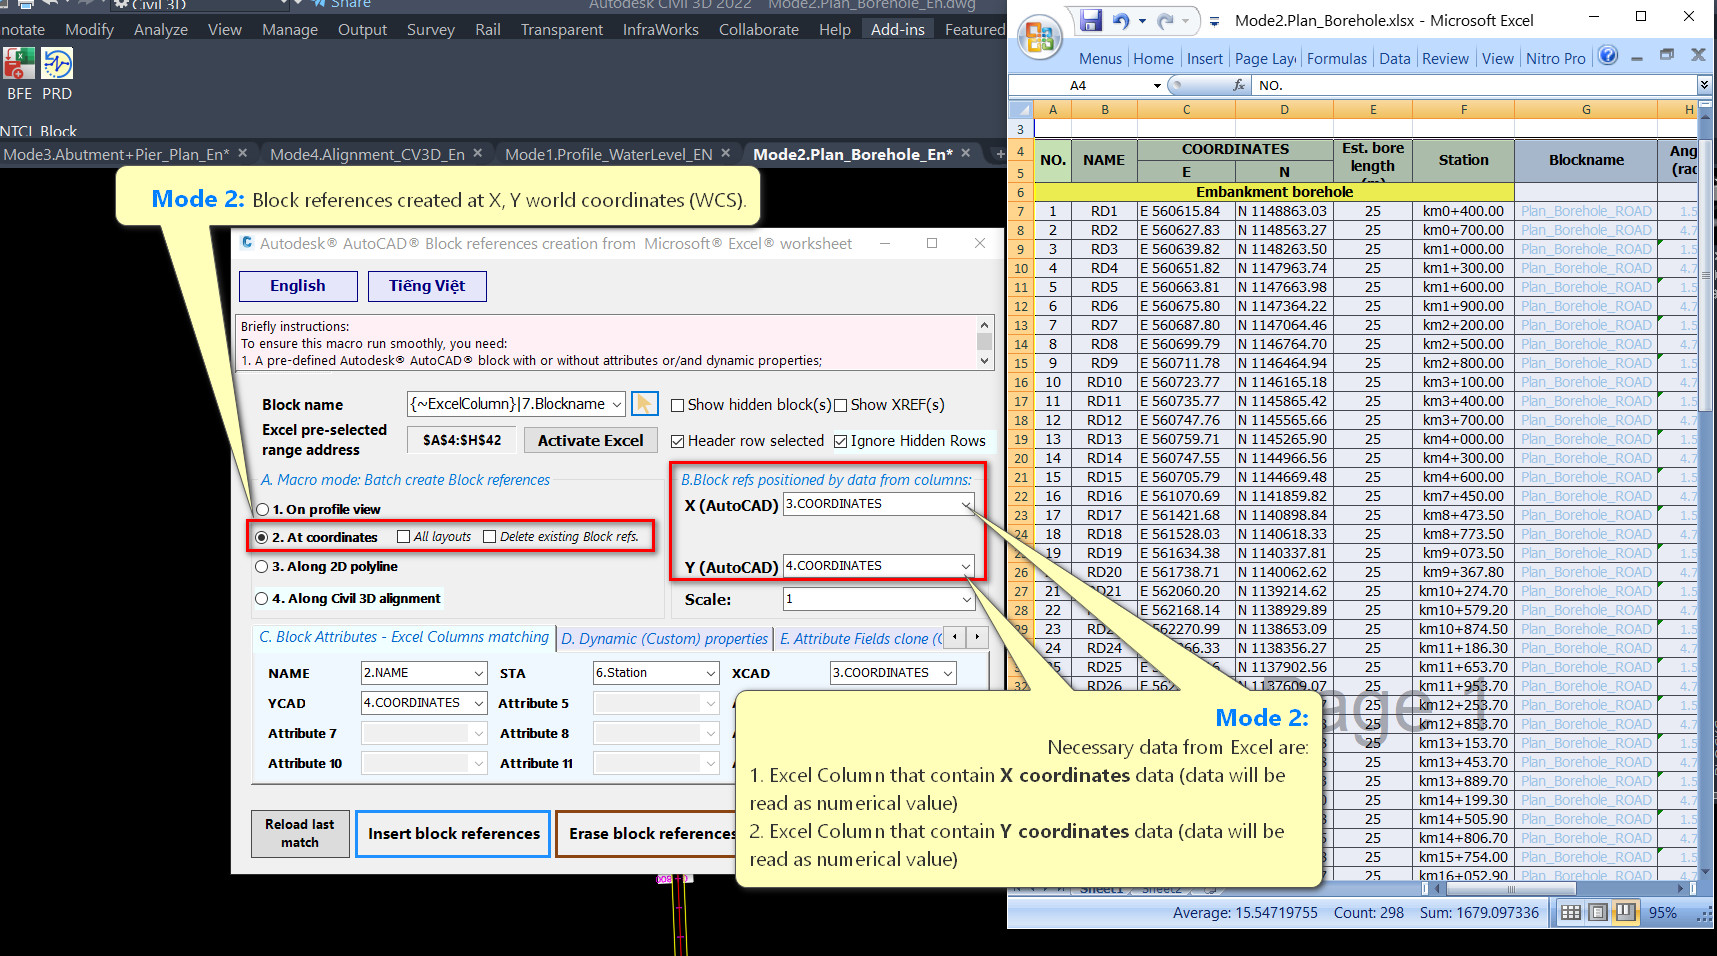This screenshot has width=1717, height=956.
Task: Select Excel column header G
Action: pos(1586,110)
